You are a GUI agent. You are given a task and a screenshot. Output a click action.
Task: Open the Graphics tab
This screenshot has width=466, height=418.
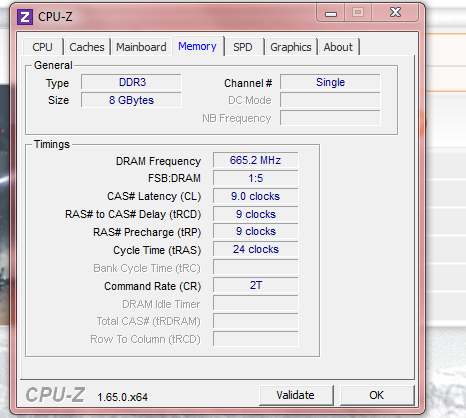click(x=291, y=47)
